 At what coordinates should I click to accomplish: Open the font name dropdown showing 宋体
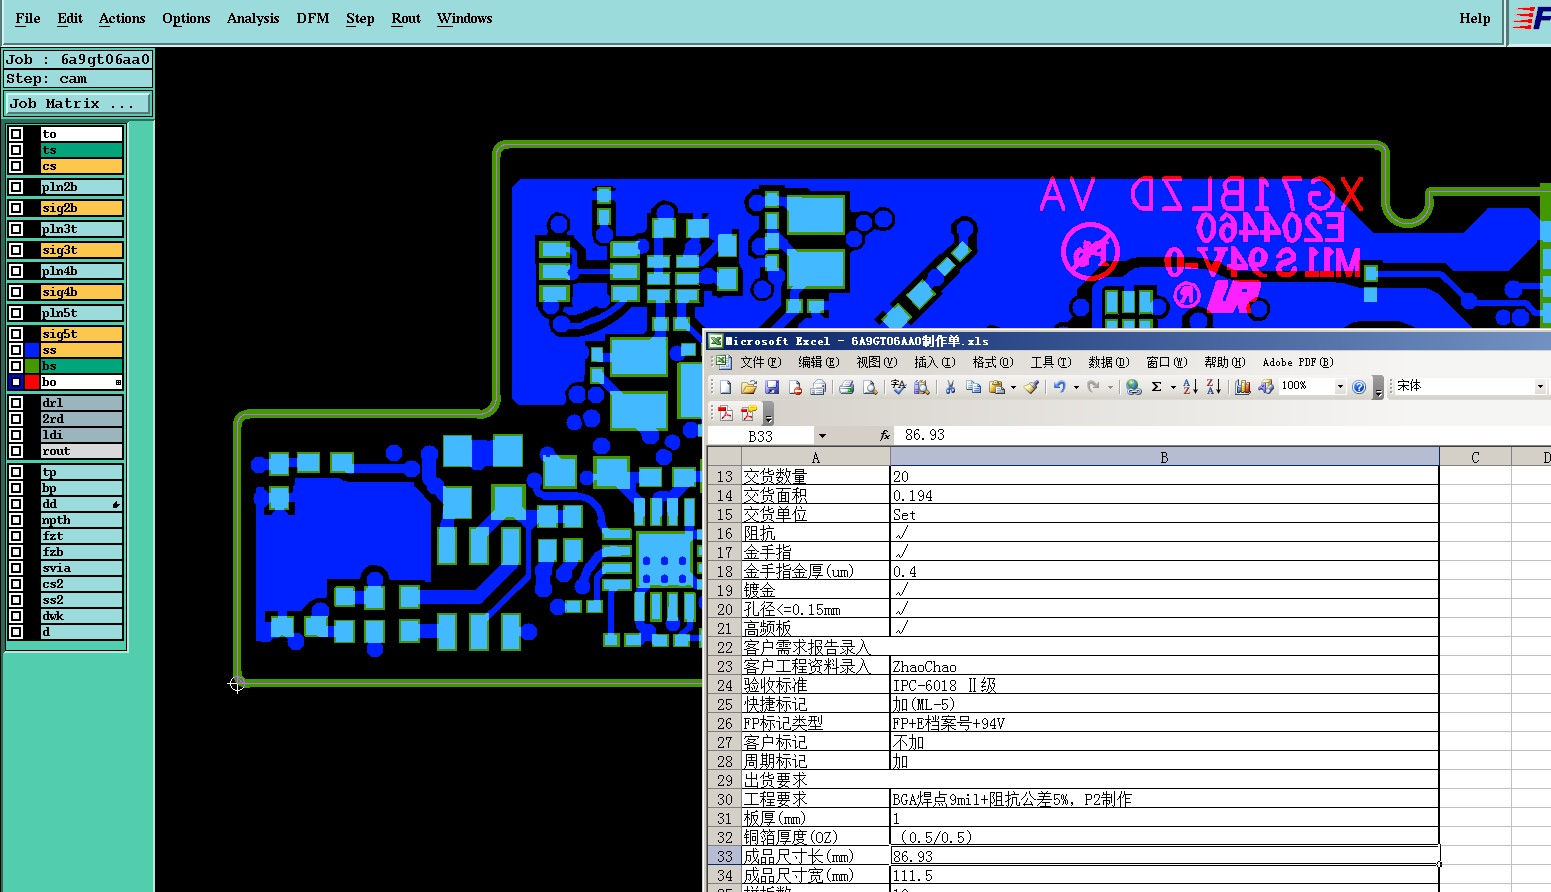[x=1539, y=387]
